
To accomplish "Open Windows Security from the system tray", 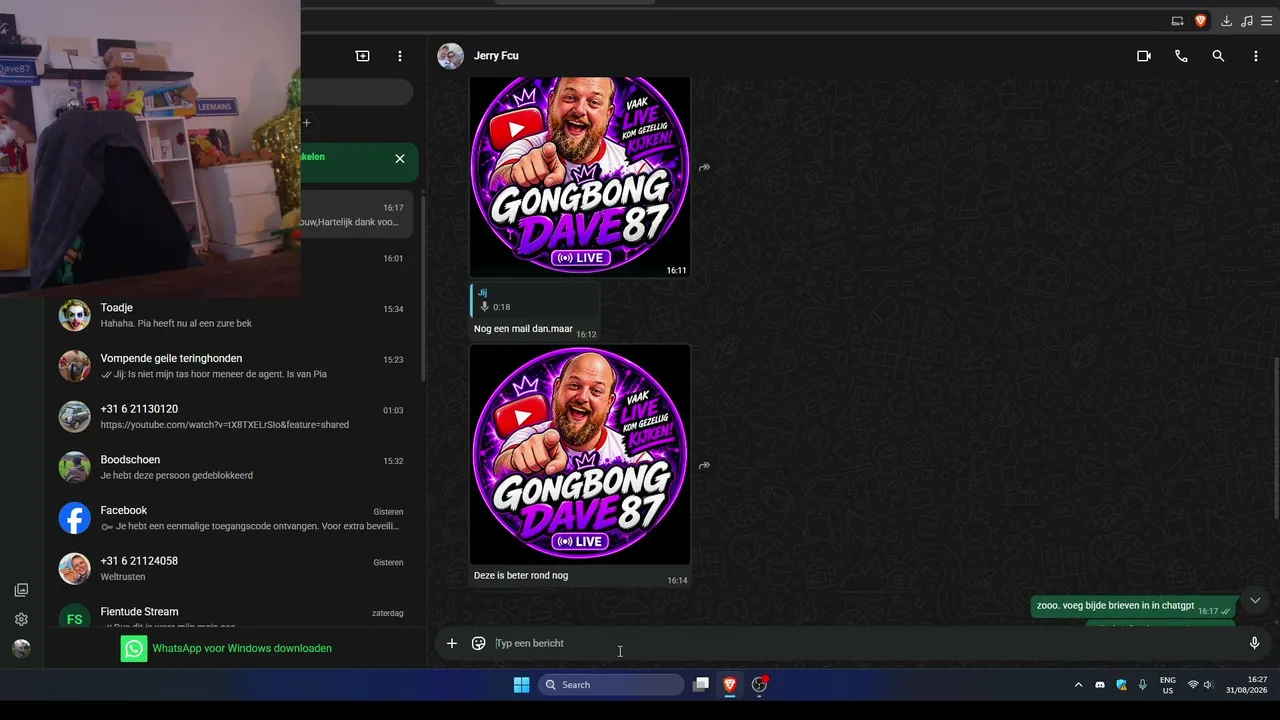I will pos(1121,685).
